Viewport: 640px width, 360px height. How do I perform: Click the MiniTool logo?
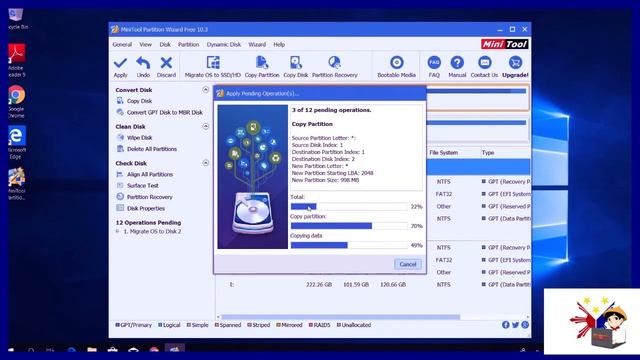(x=504, y=44)
